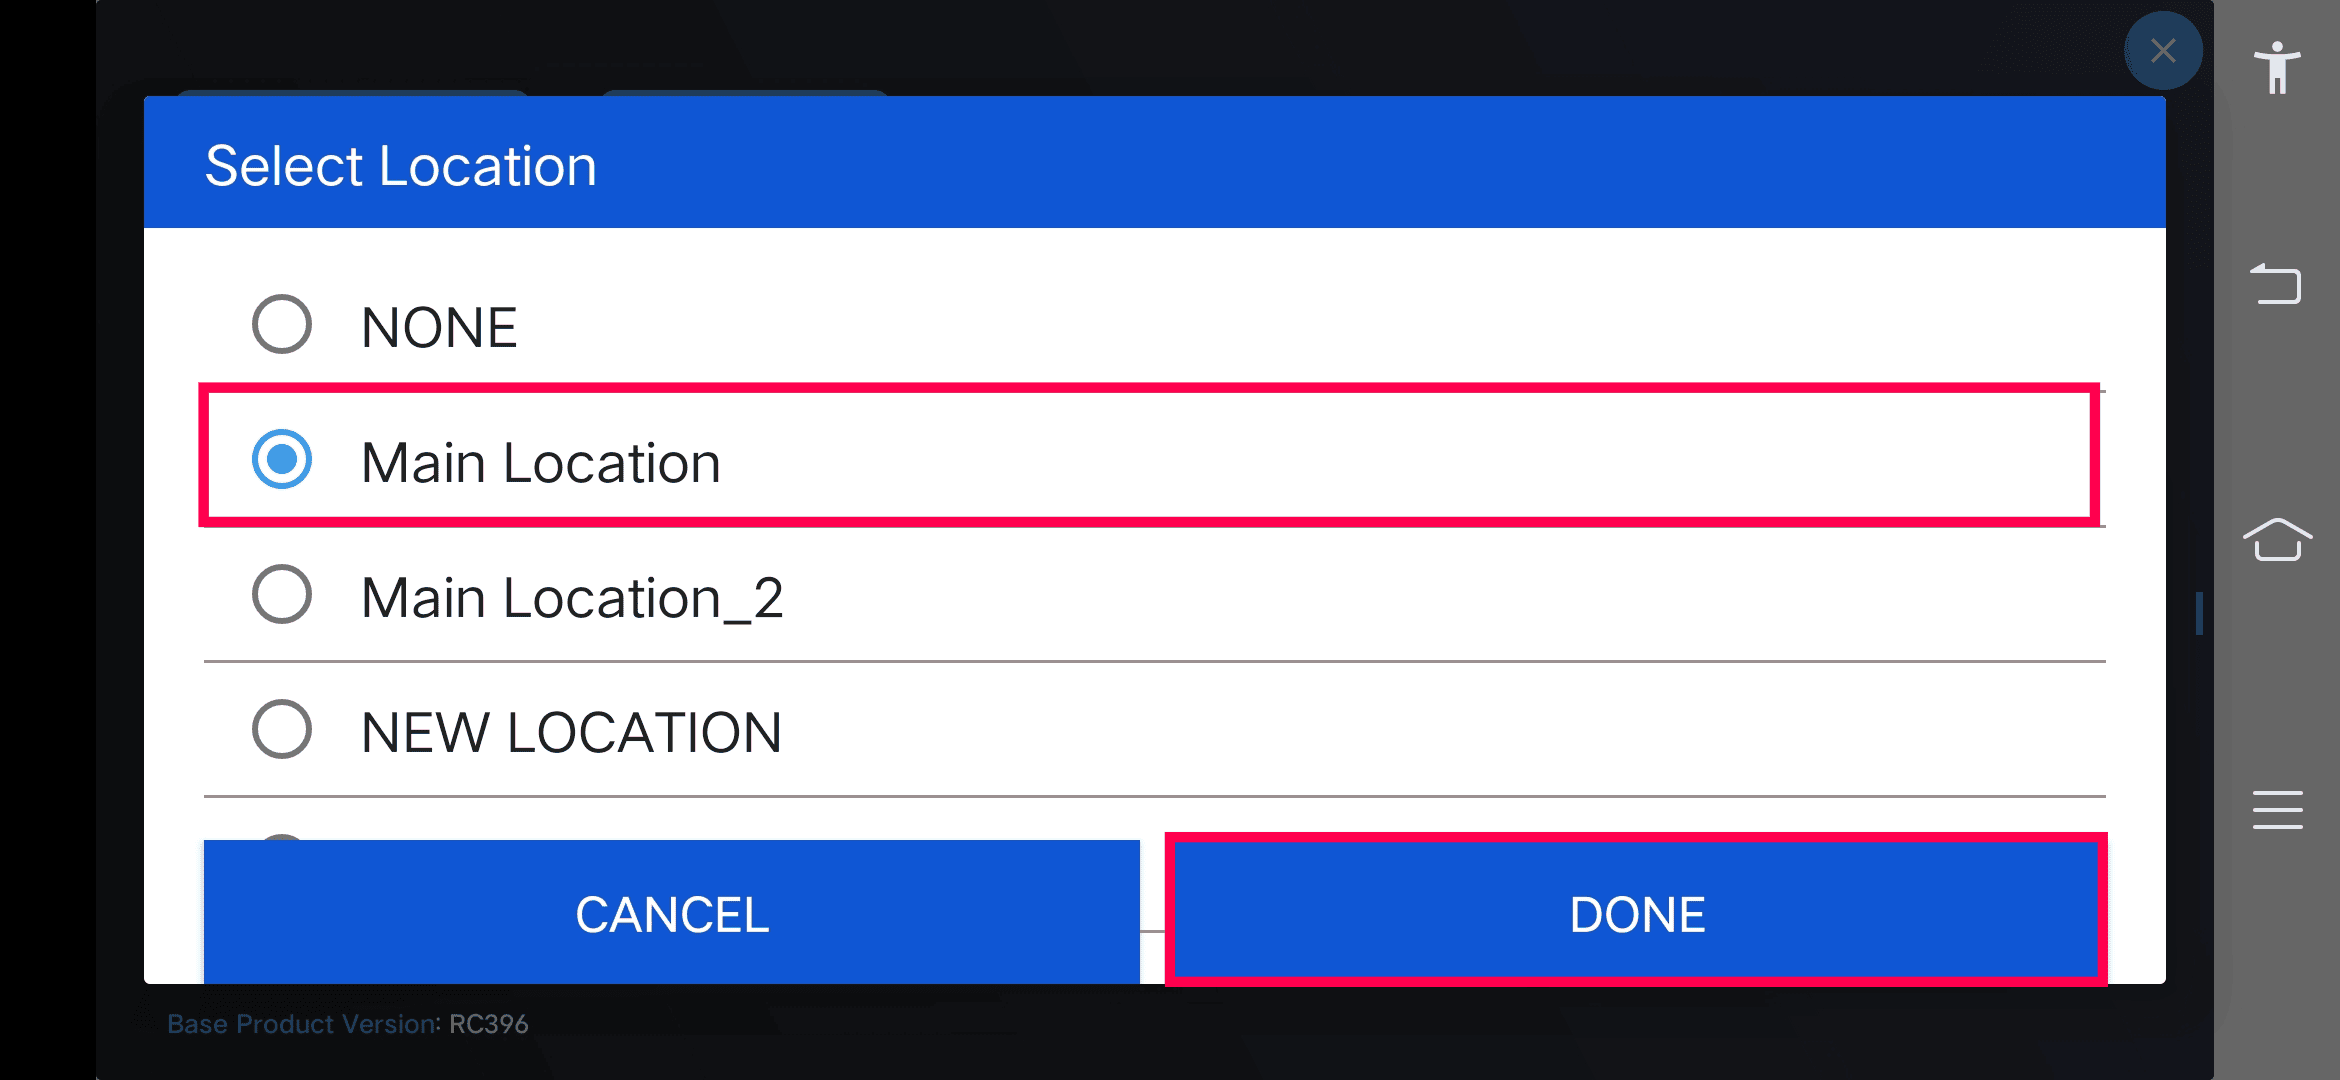Click the Main Location_2 text label
This screenshot has height=1080, width=2340.
572,598
